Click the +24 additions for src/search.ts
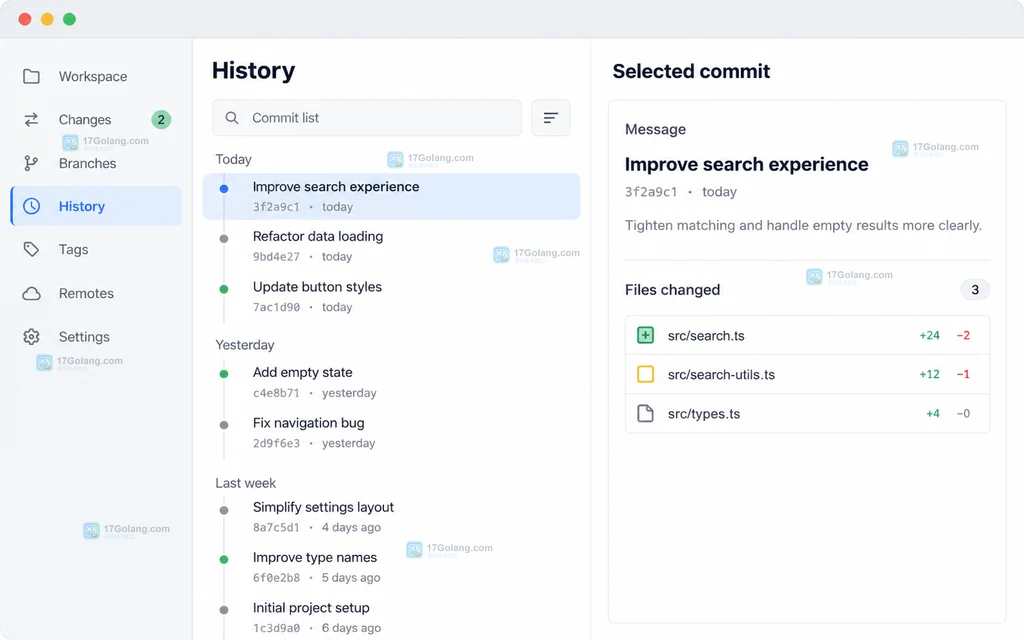 tap(929, 336)
